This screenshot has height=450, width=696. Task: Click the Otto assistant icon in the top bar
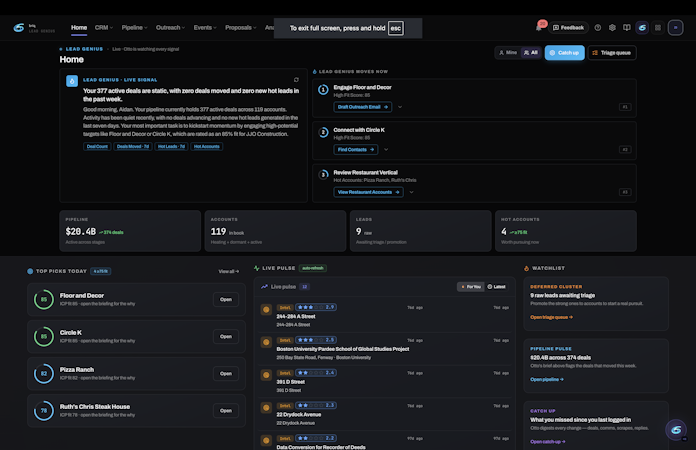(642, 28)
